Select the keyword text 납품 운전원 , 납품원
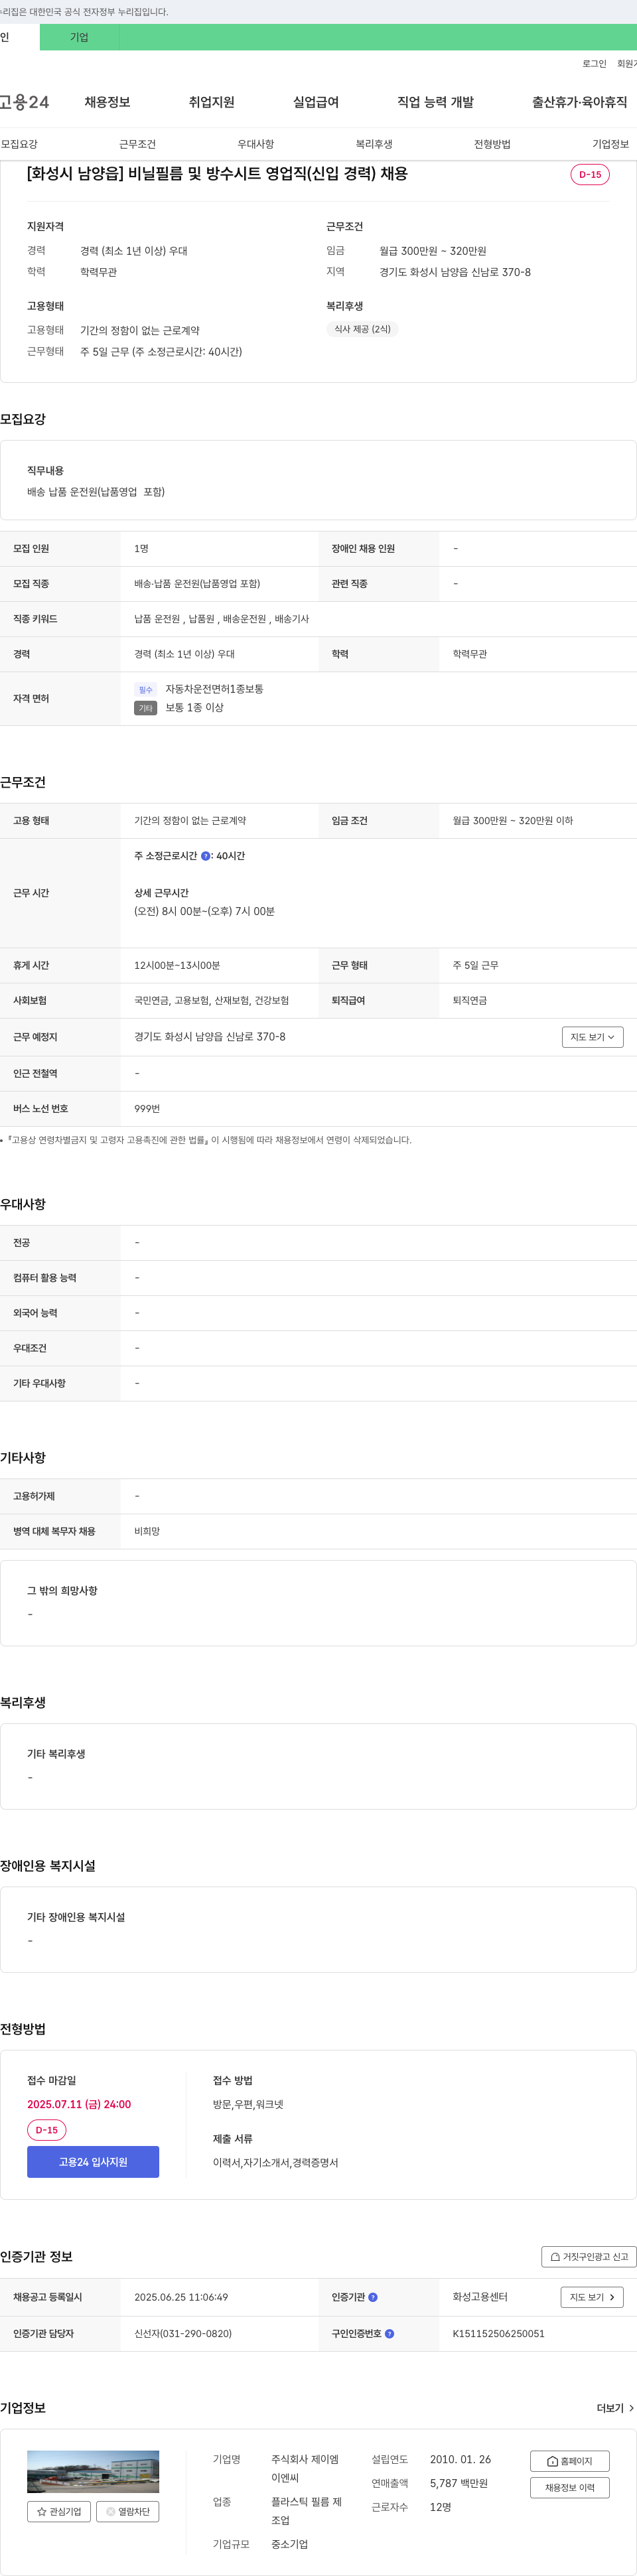 [x=174, y=619]
